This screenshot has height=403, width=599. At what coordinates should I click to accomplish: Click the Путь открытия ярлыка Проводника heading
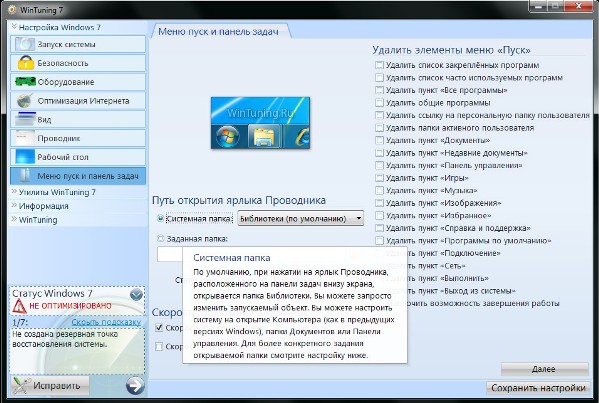point(239,200)
